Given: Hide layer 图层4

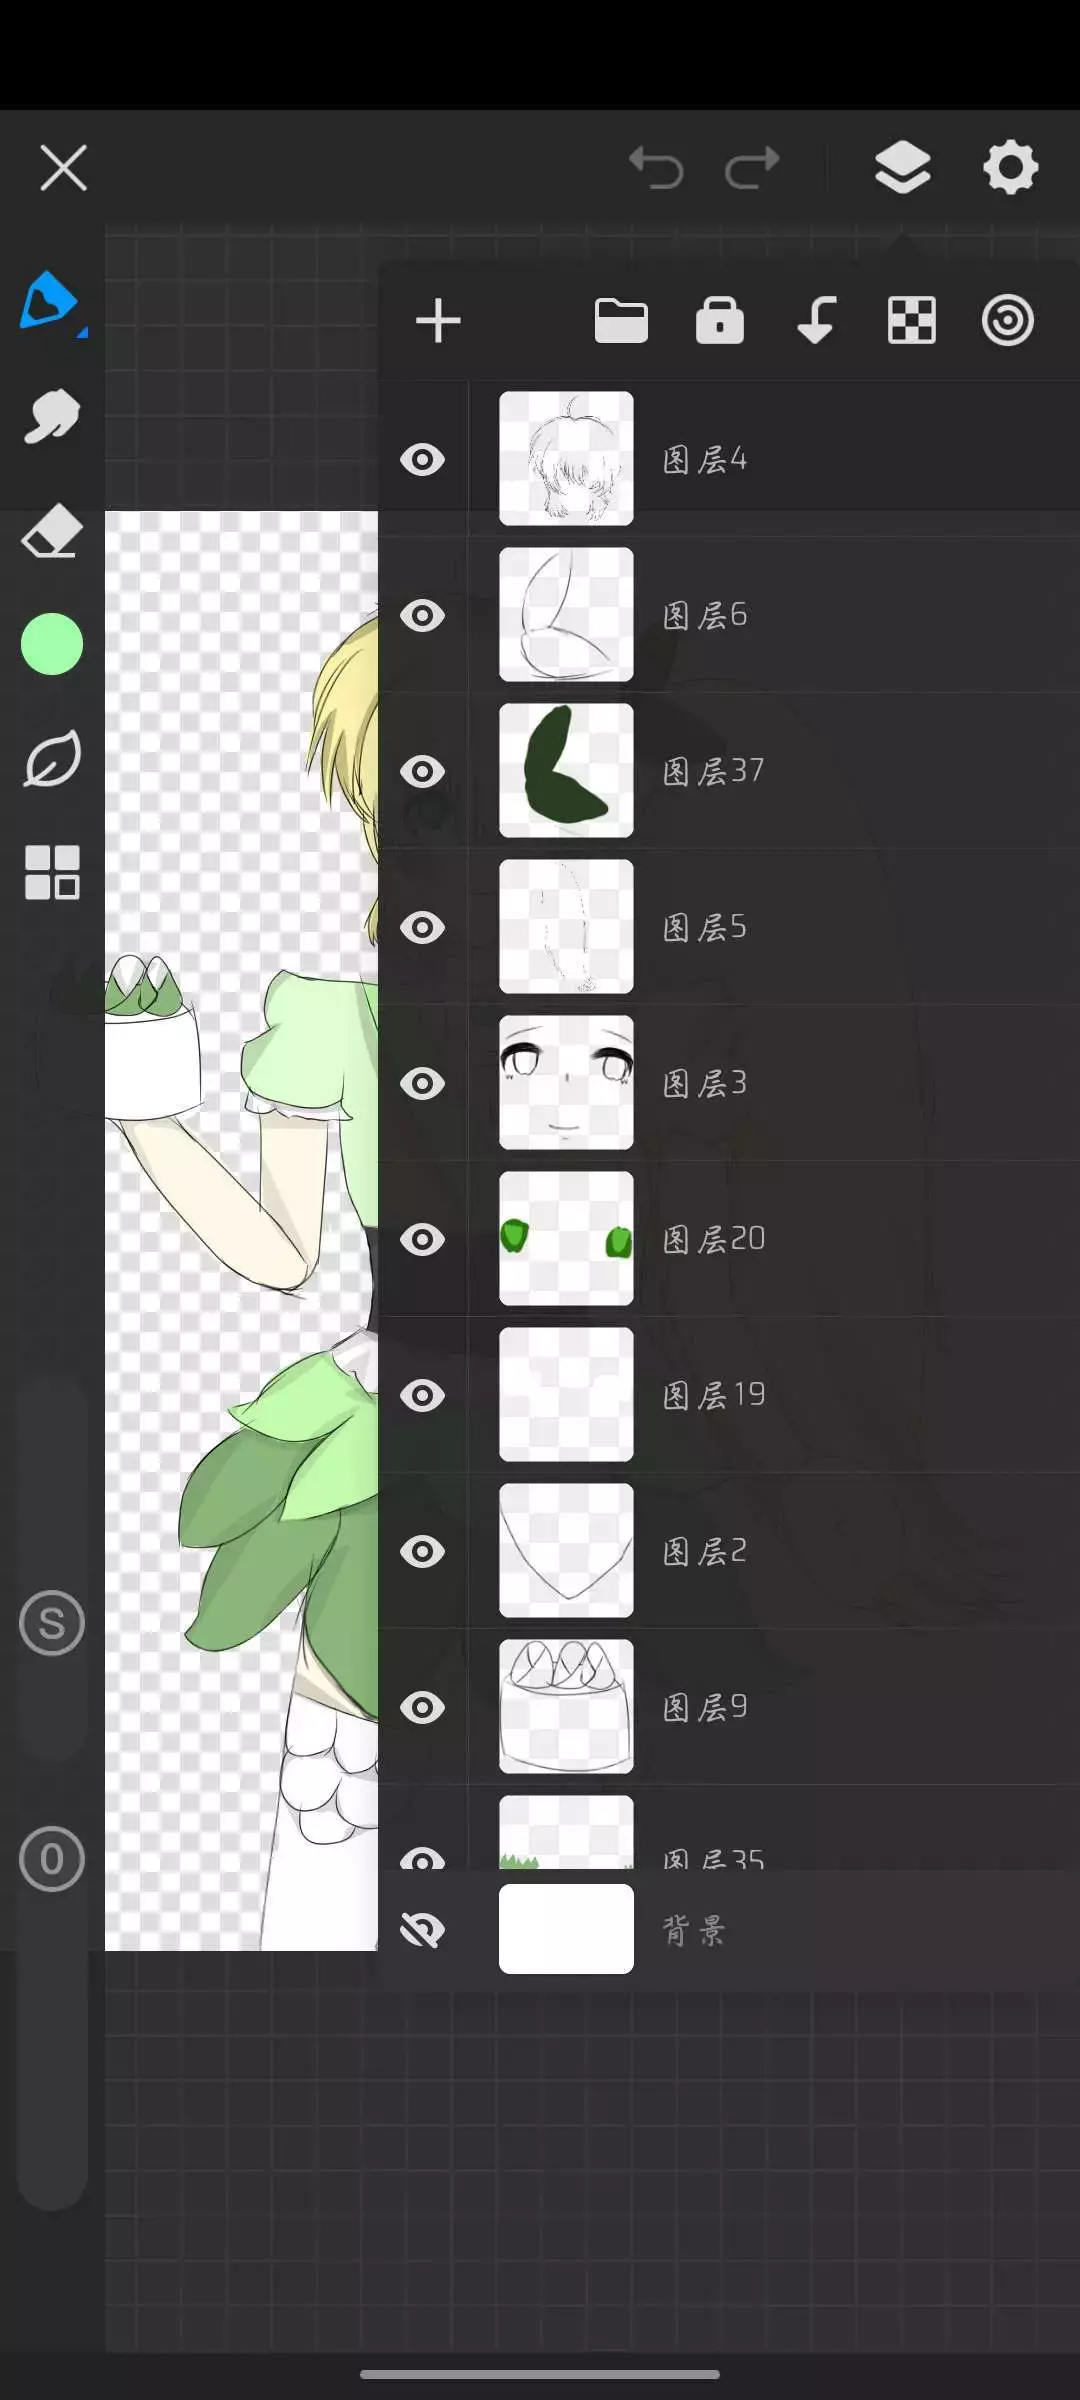Looking at the screenshot, I should tap(423, 460).
